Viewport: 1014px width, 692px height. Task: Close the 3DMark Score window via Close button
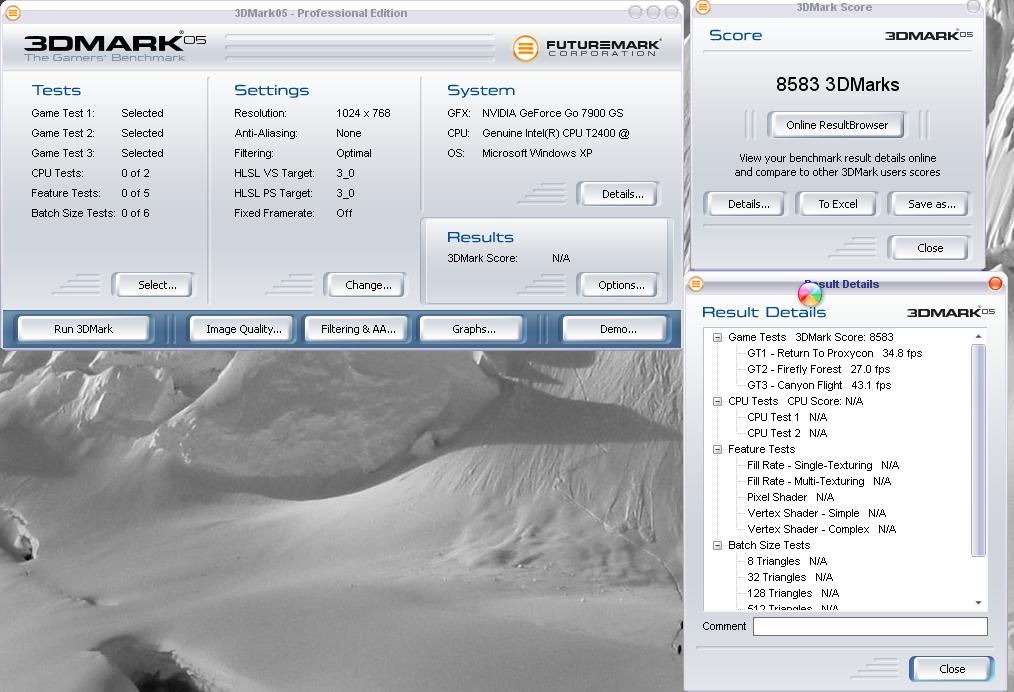coord(930,248)
